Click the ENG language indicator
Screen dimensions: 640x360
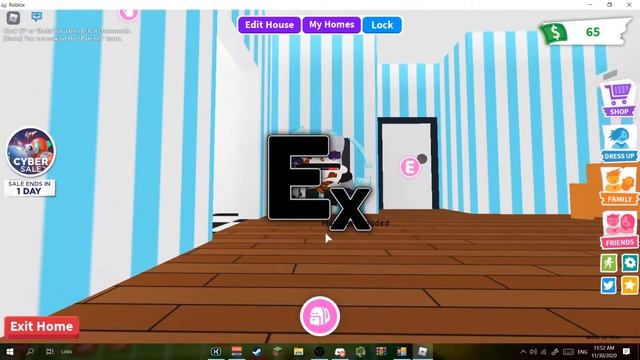(582, 351)
